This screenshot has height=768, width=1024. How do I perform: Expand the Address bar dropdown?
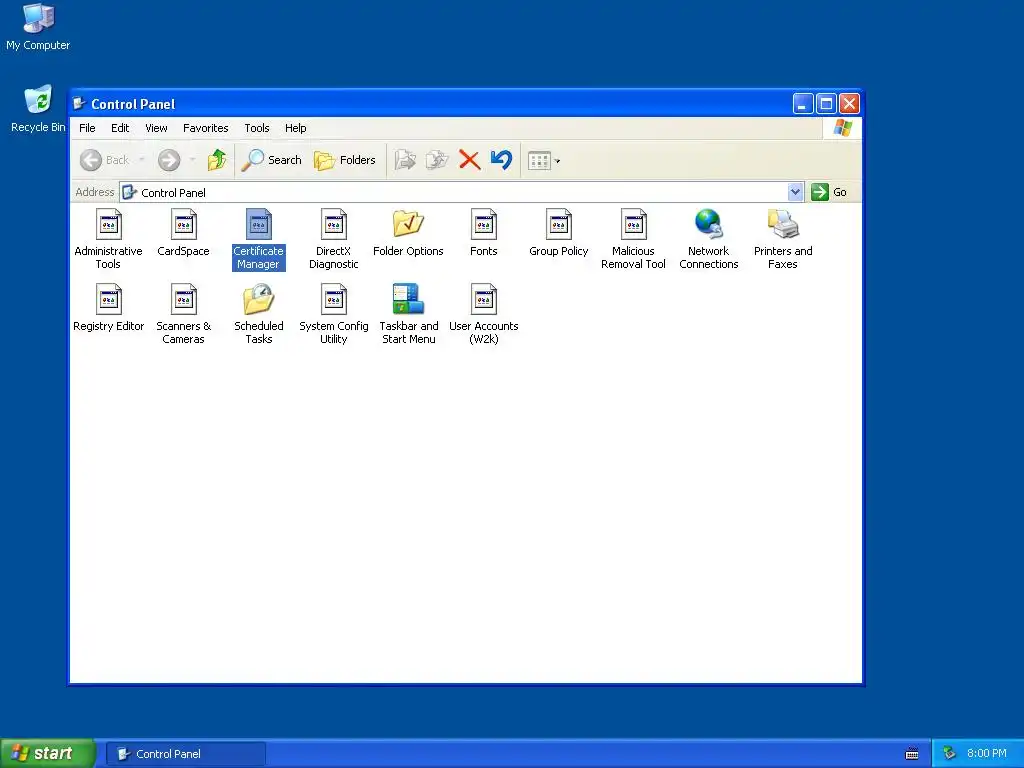tap(795, 192)
